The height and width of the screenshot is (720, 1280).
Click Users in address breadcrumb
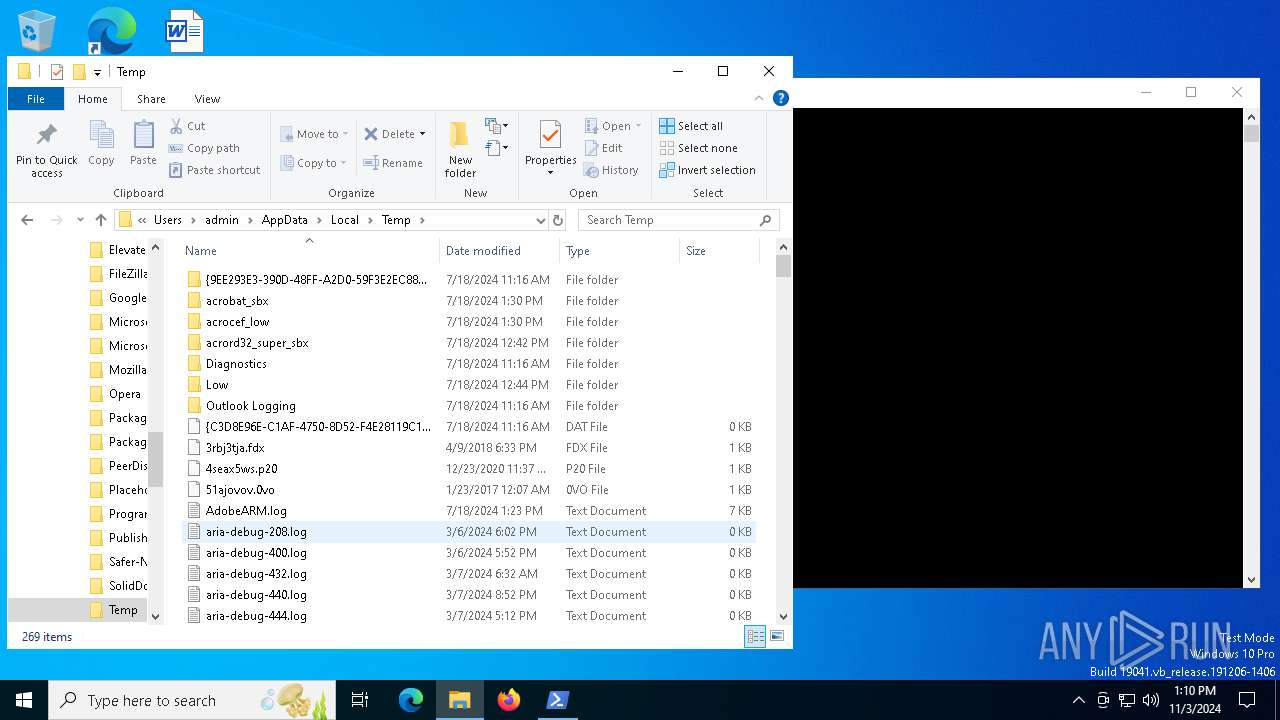coord(168,220)
